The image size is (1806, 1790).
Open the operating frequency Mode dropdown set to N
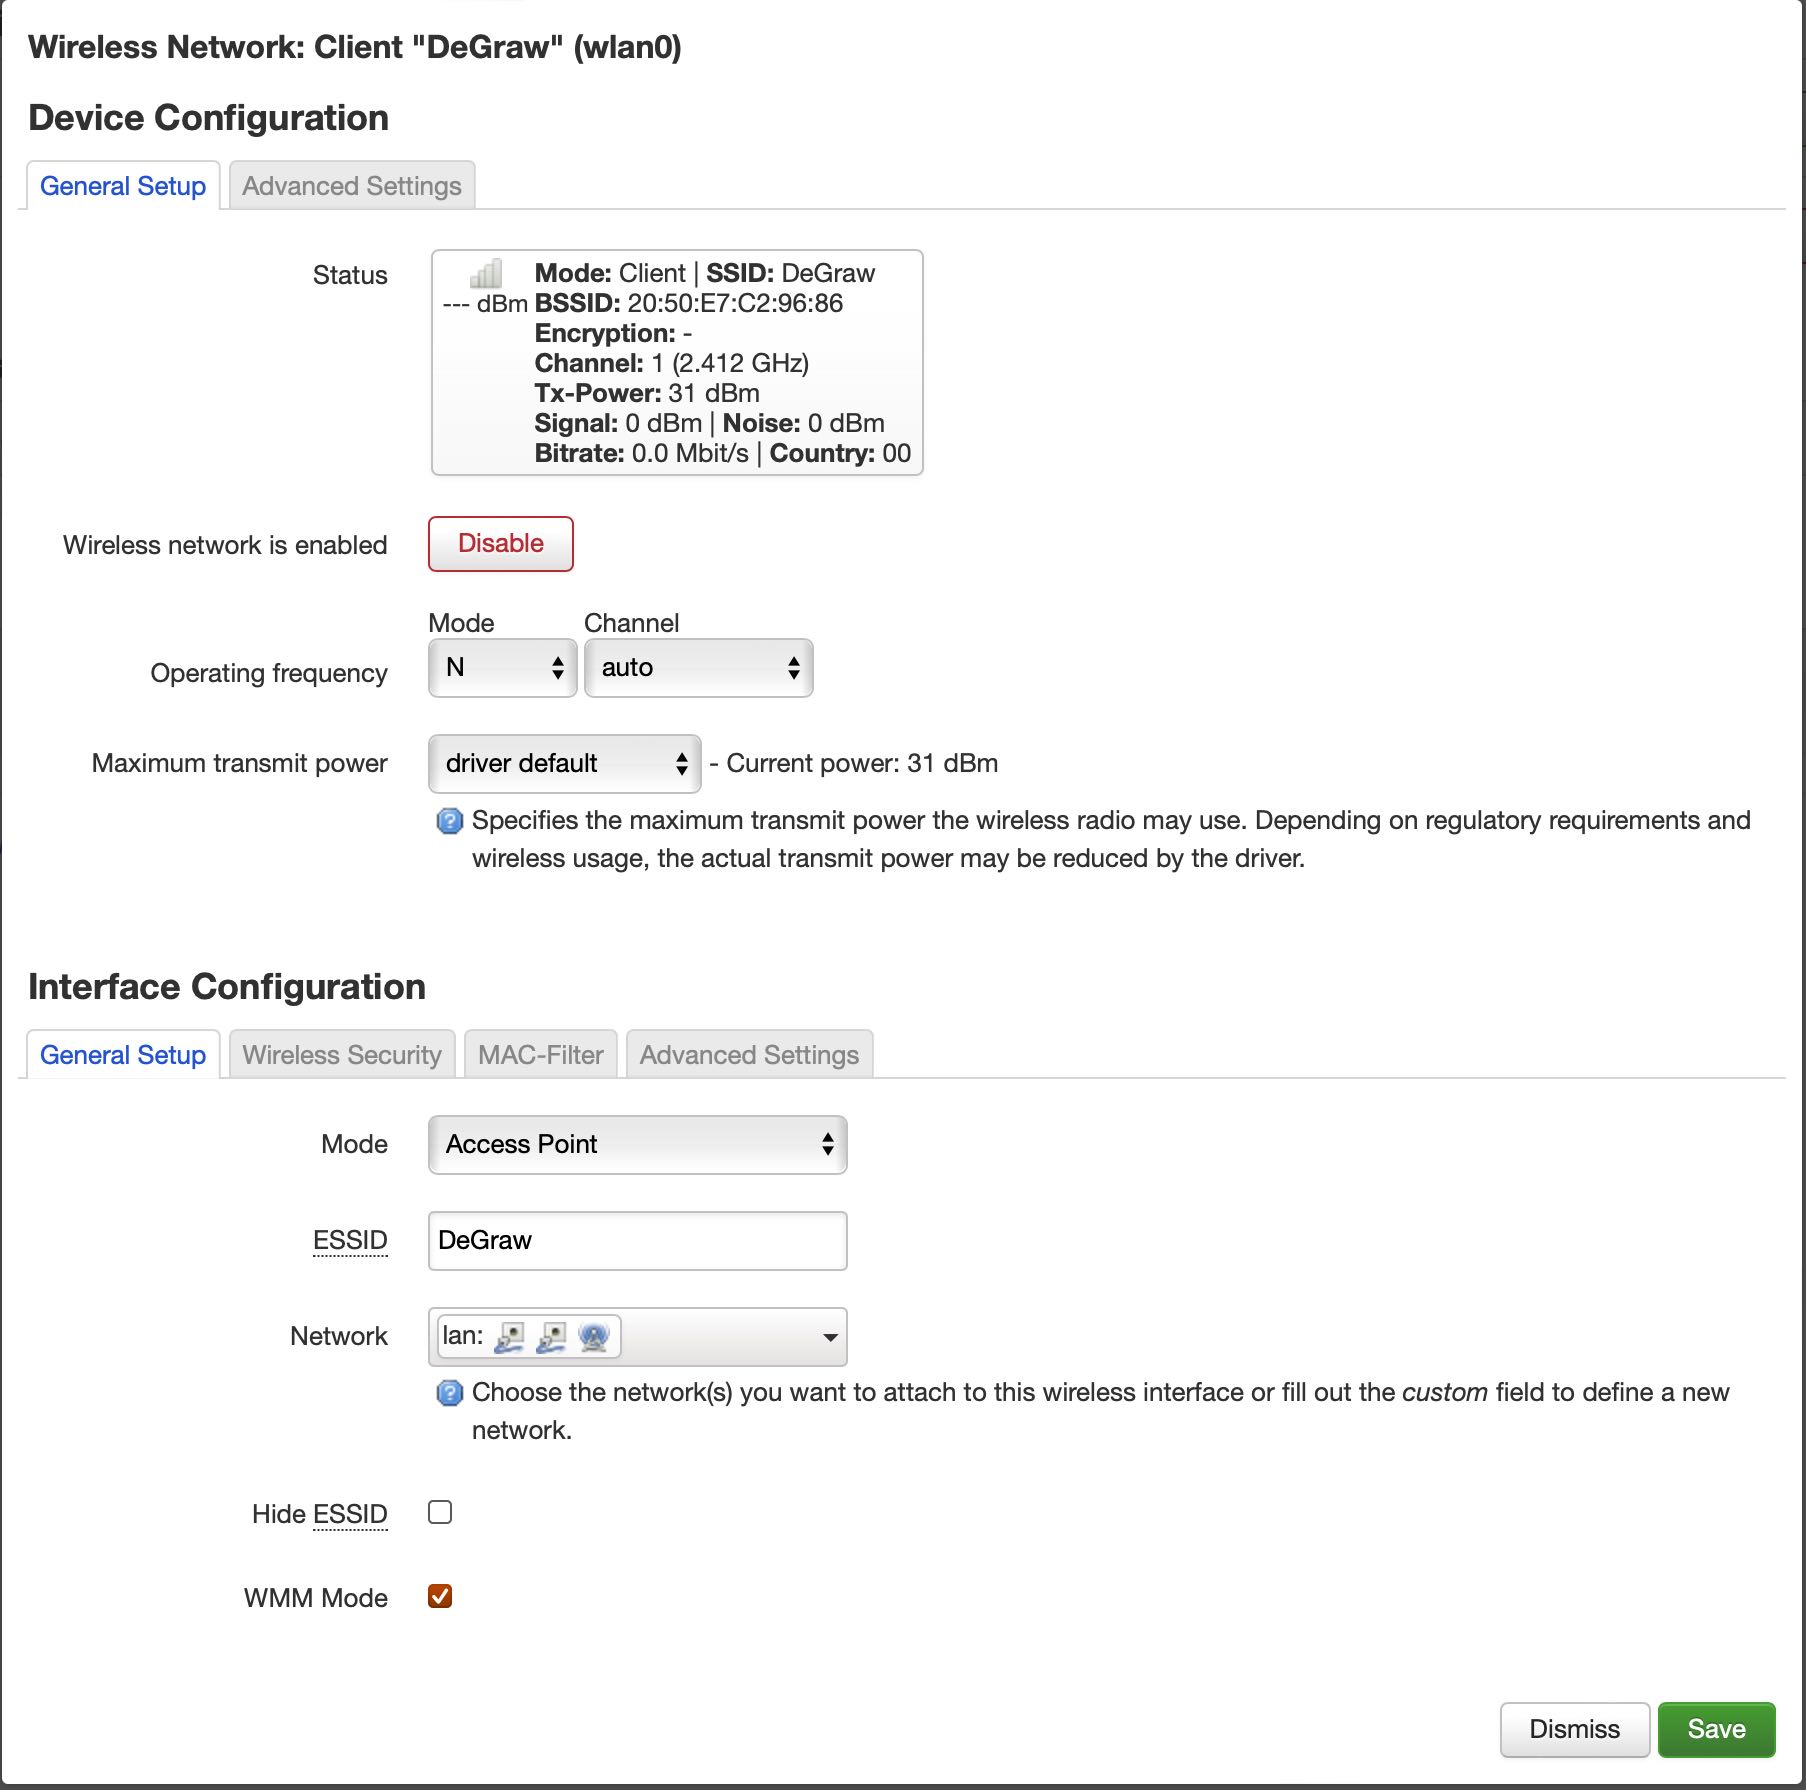502,668
